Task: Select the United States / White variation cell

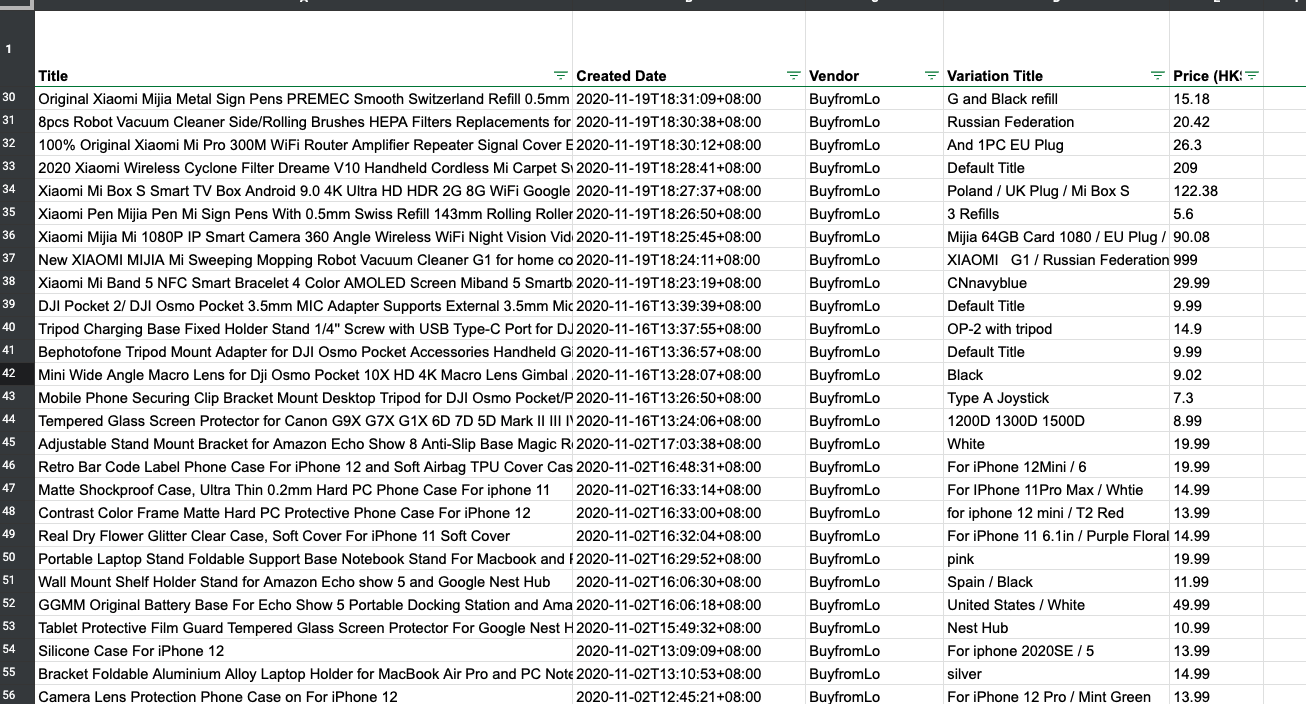Action: (x=1056, y=605)
